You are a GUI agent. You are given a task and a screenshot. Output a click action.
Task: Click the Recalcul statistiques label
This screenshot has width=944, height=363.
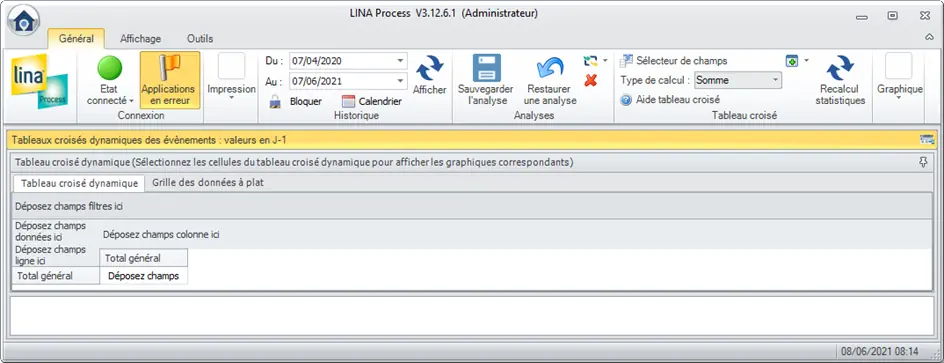[840, 95]
